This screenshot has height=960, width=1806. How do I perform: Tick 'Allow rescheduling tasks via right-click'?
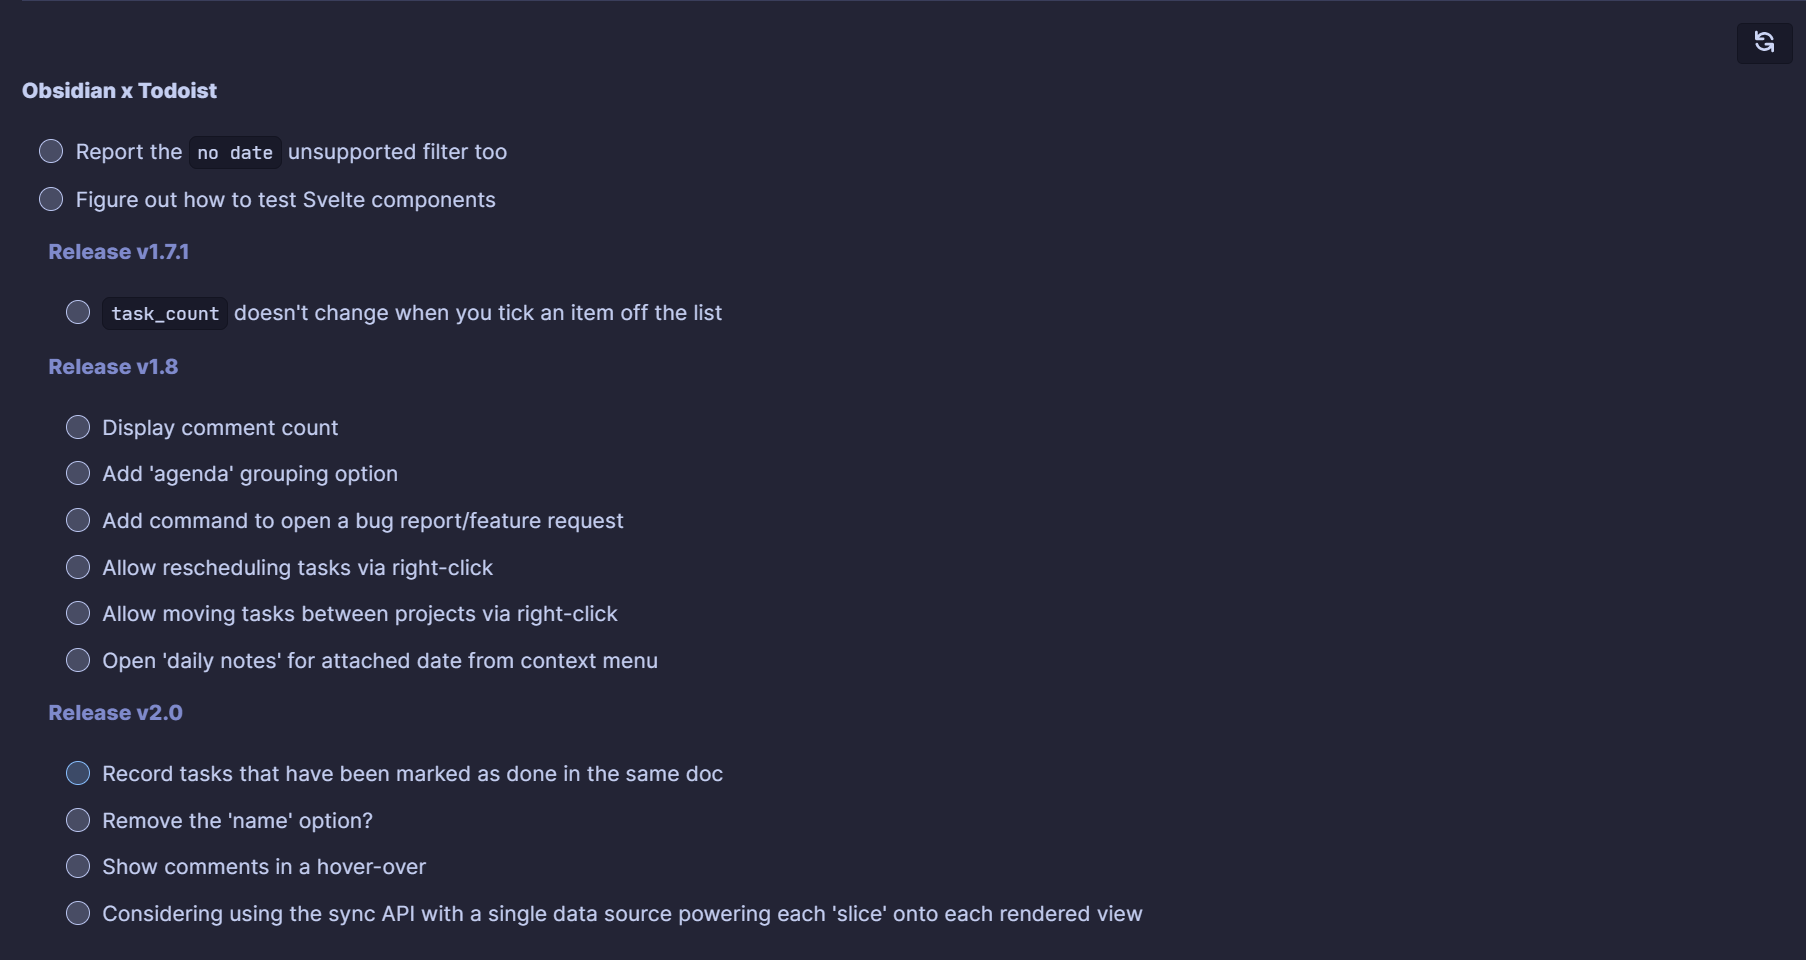78,567
